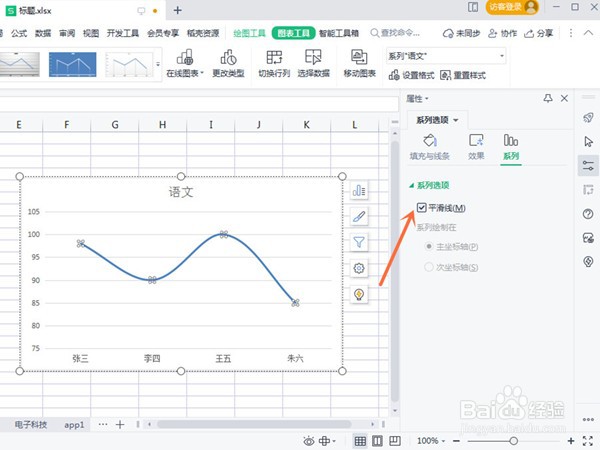Viewport: 600px width, 450px height.
Task: Open the 选择数据 select data tool
Action: point(313,64)
